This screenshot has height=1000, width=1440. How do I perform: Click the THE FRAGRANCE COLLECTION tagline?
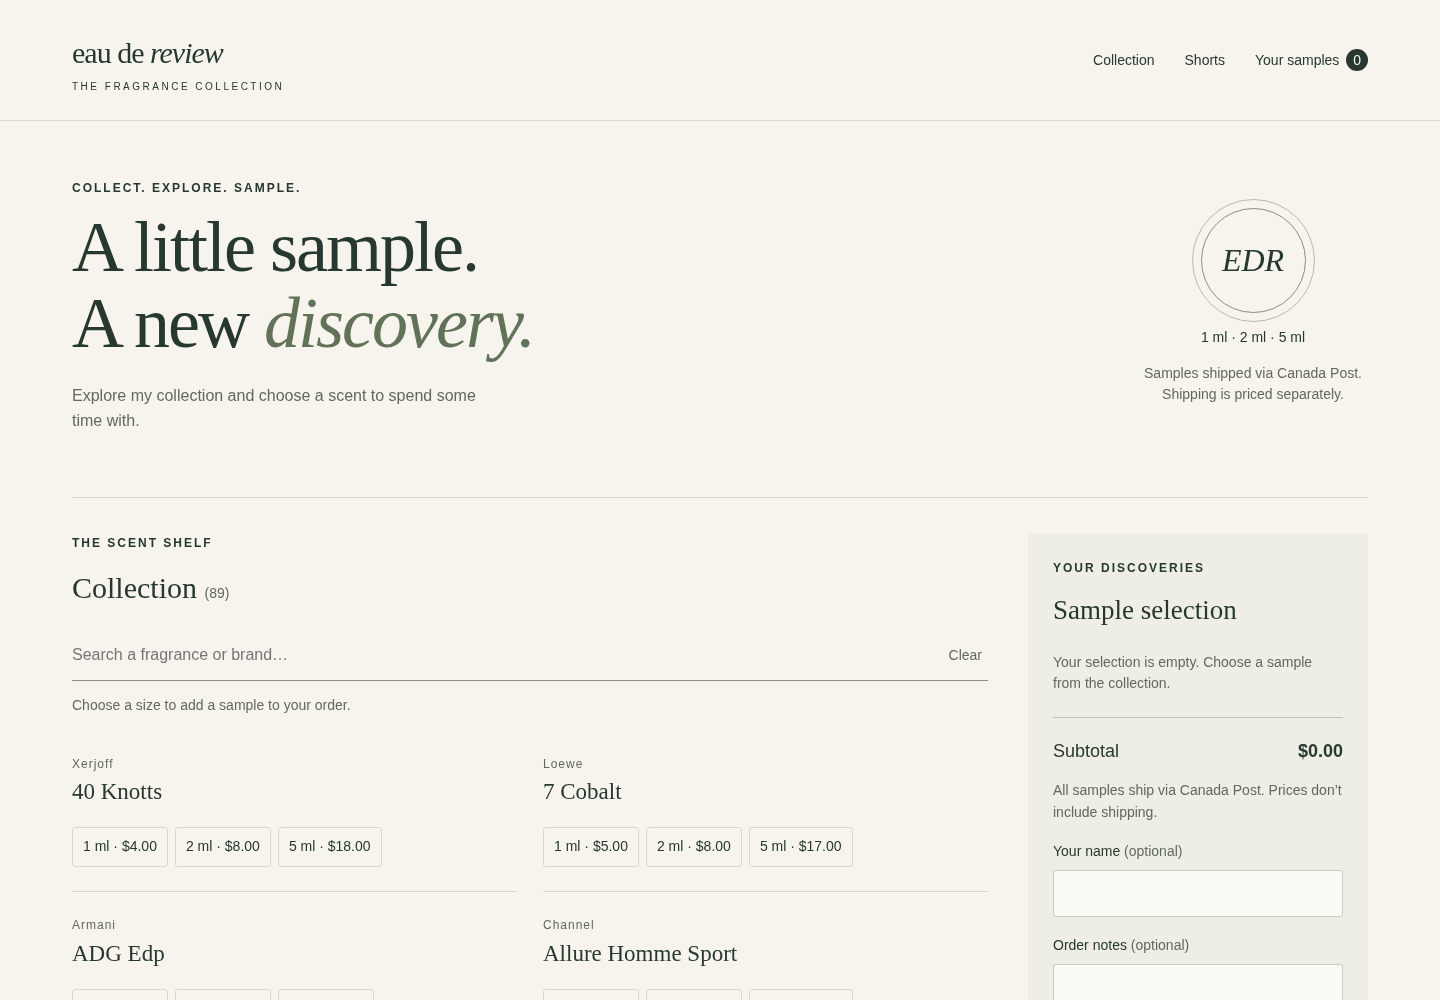click(178, 86)
